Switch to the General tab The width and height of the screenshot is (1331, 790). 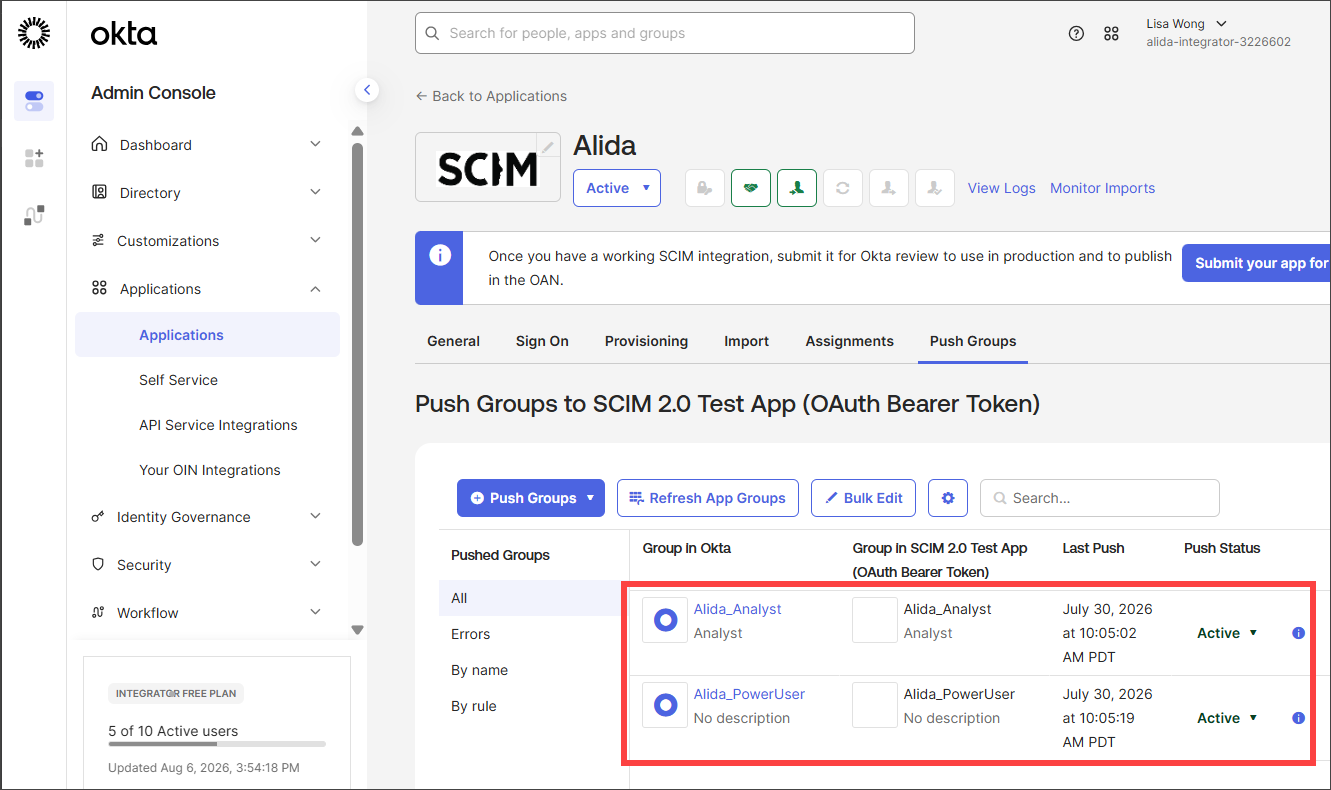(453, 341)
